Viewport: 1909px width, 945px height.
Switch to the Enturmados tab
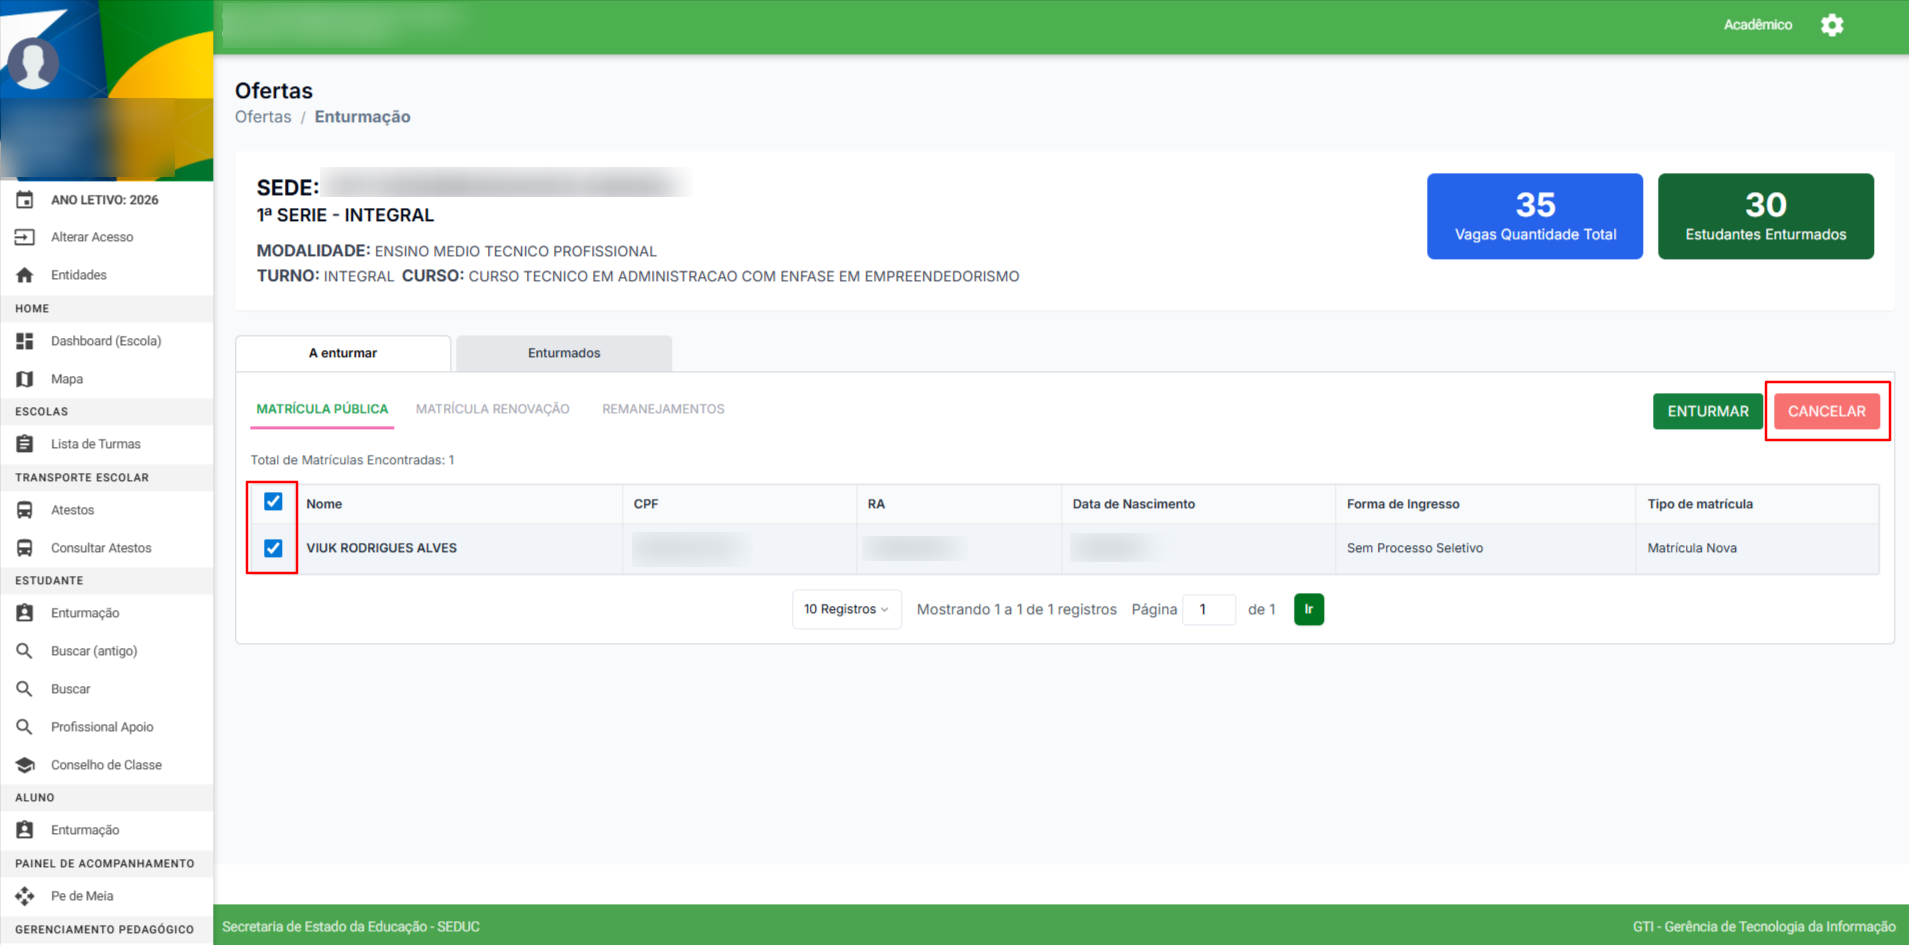[x=564, y=353]
